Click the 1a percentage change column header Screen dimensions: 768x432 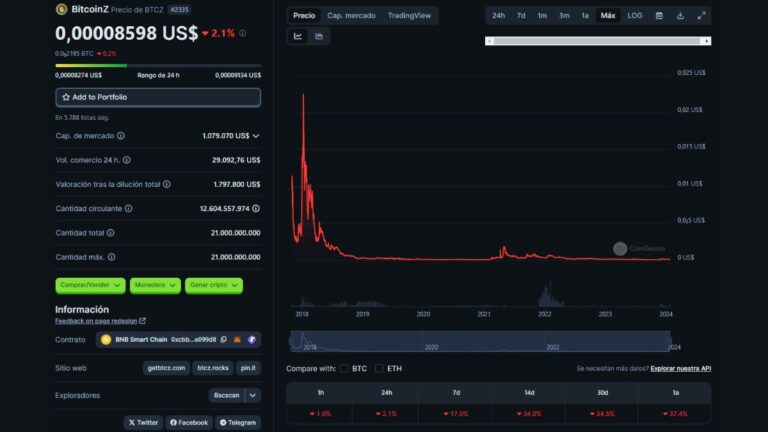point(675,393)
